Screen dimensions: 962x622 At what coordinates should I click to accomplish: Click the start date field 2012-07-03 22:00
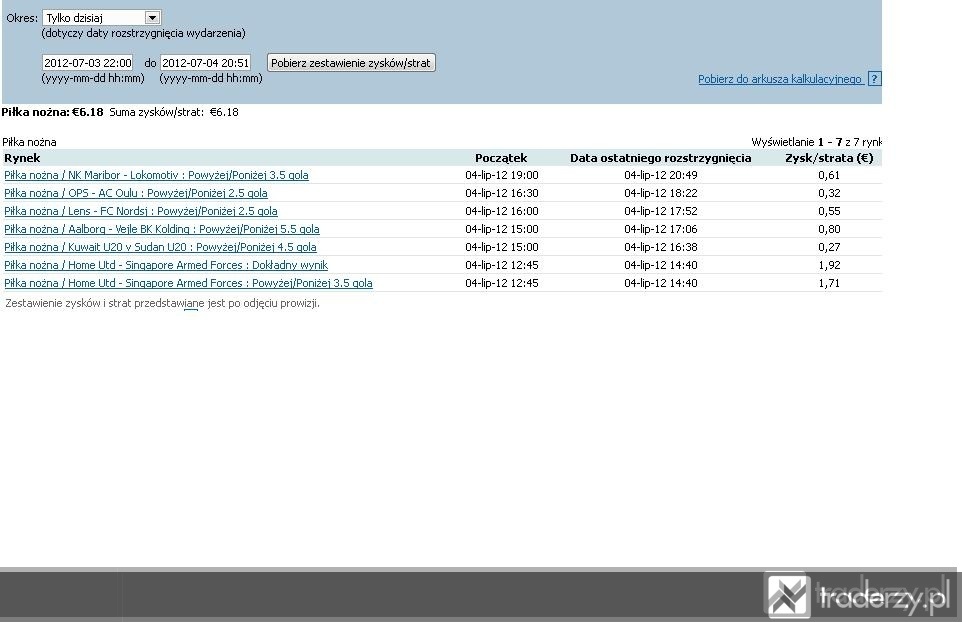click(x=88, y=63)
